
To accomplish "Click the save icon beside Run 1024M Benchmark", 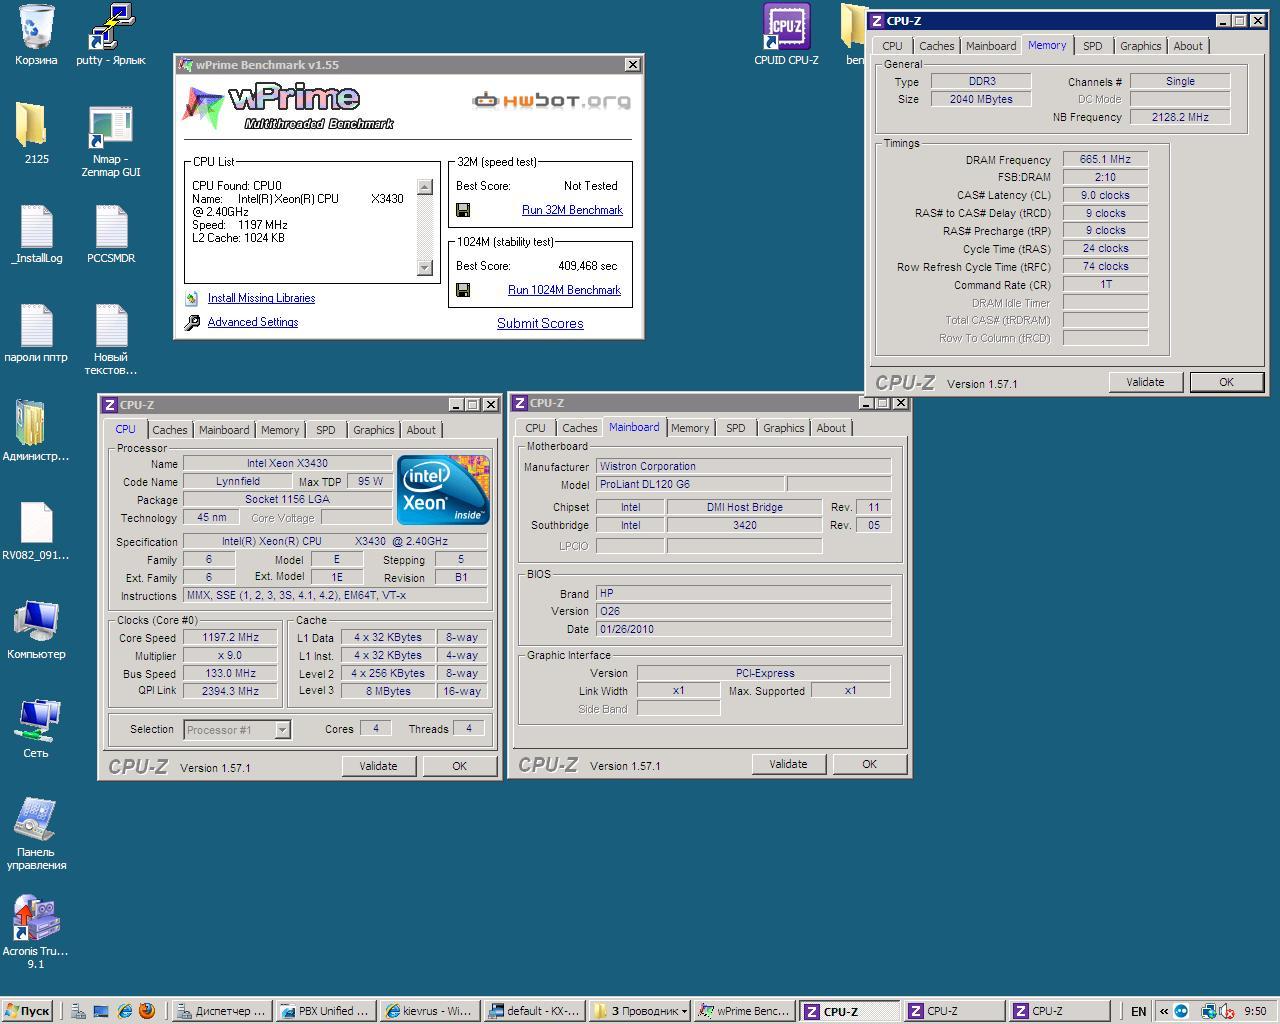I will (463, 290).
